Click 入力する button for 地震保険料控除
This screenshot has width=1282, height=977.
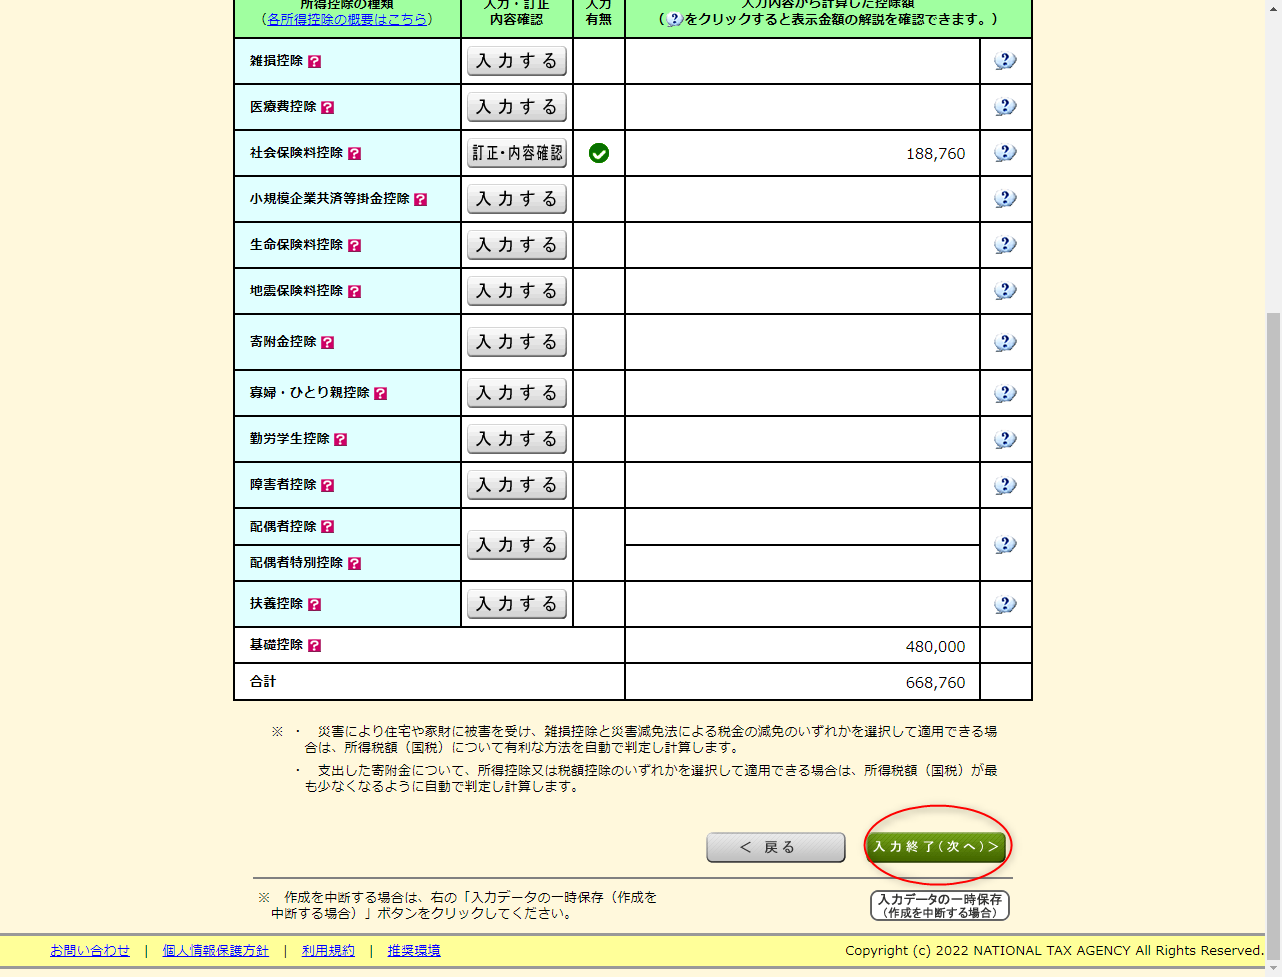(x=517, y=291)
